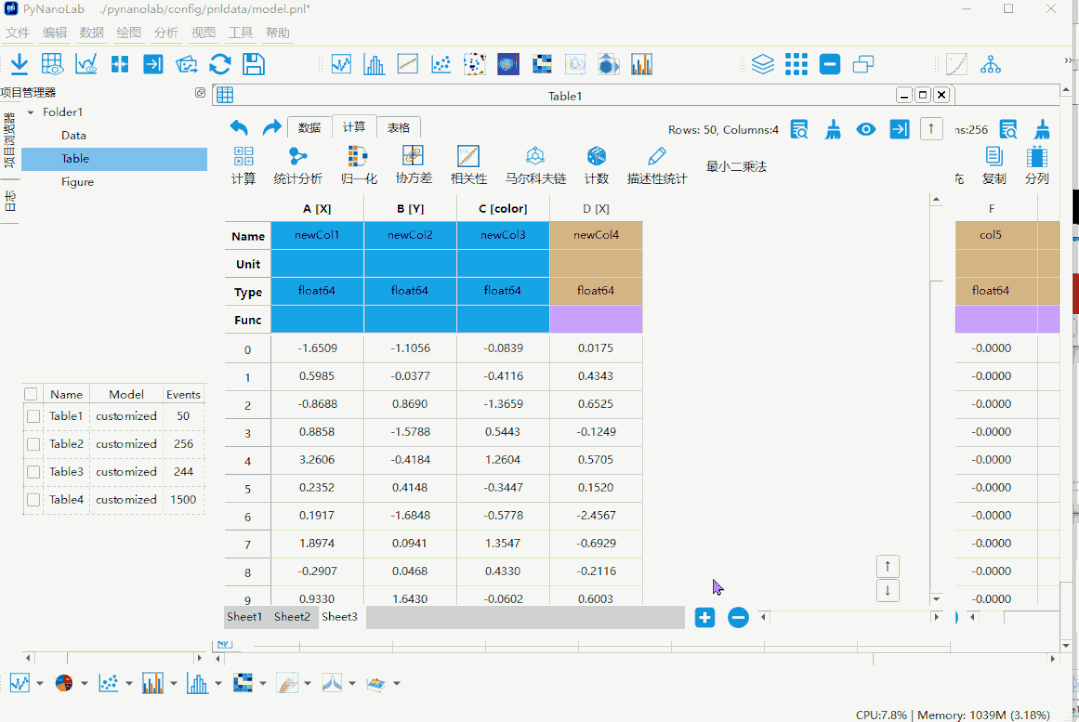Click the move-up arrow button above down arrow
This screenshot has height=722, width=1079.
[x=888, y=566]
